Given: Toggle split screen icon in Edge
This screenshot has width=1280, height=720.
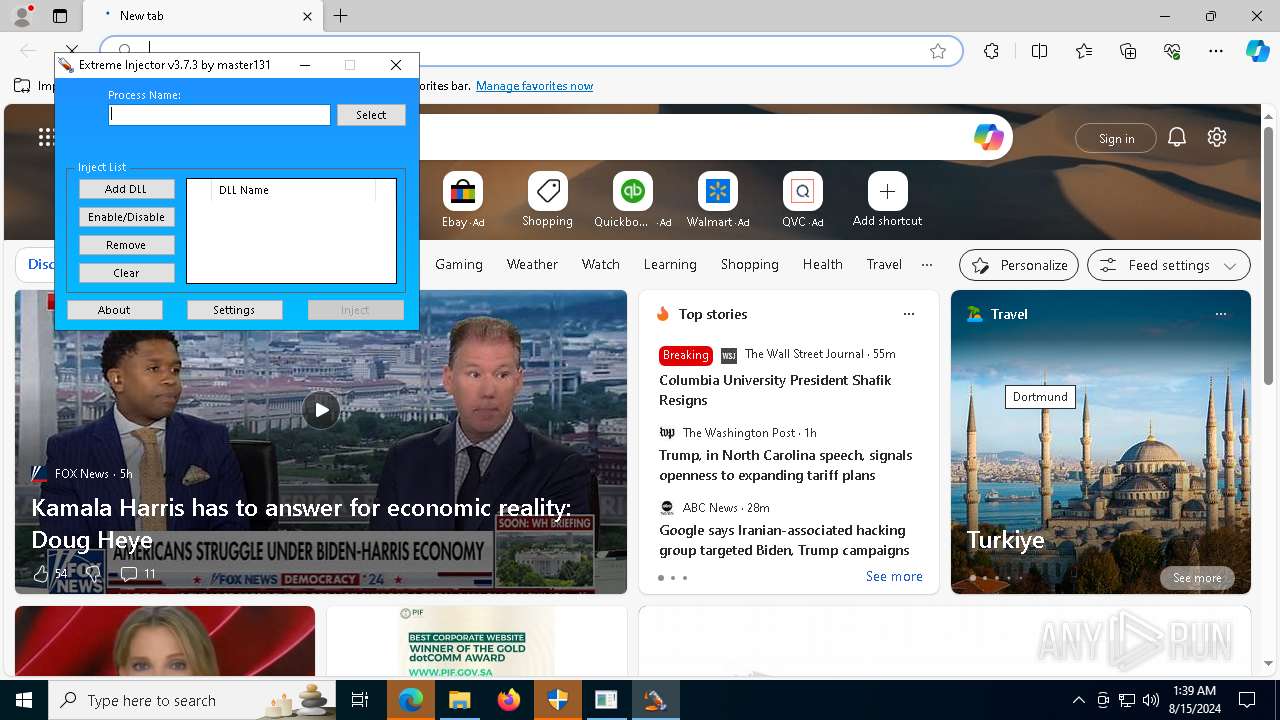Looking at the screenshot, I should tap(1039, 51).
